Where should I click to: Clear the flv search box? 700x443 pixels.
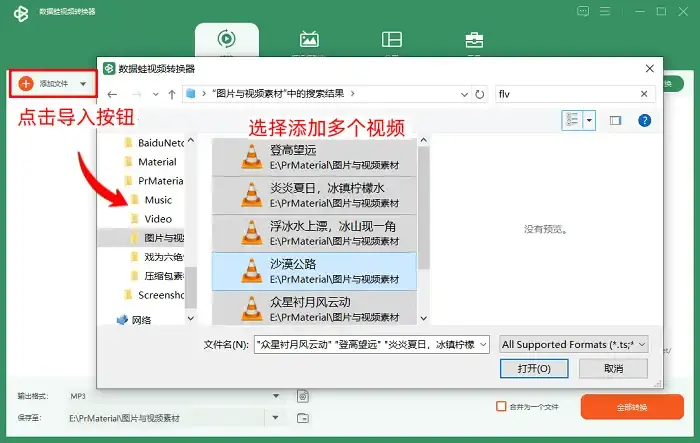(644, 94)
